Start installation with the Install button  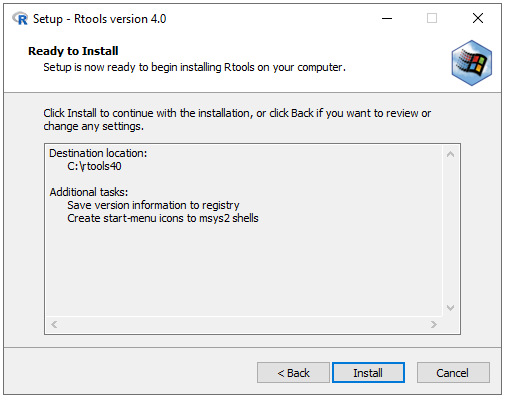[x=368, y=373]
